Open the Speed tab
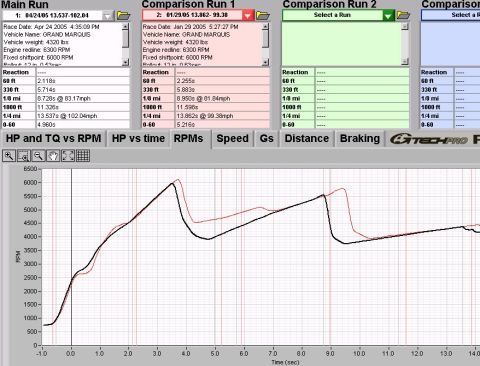Viewport: 480px width, 366px height. tap(232, 139)
